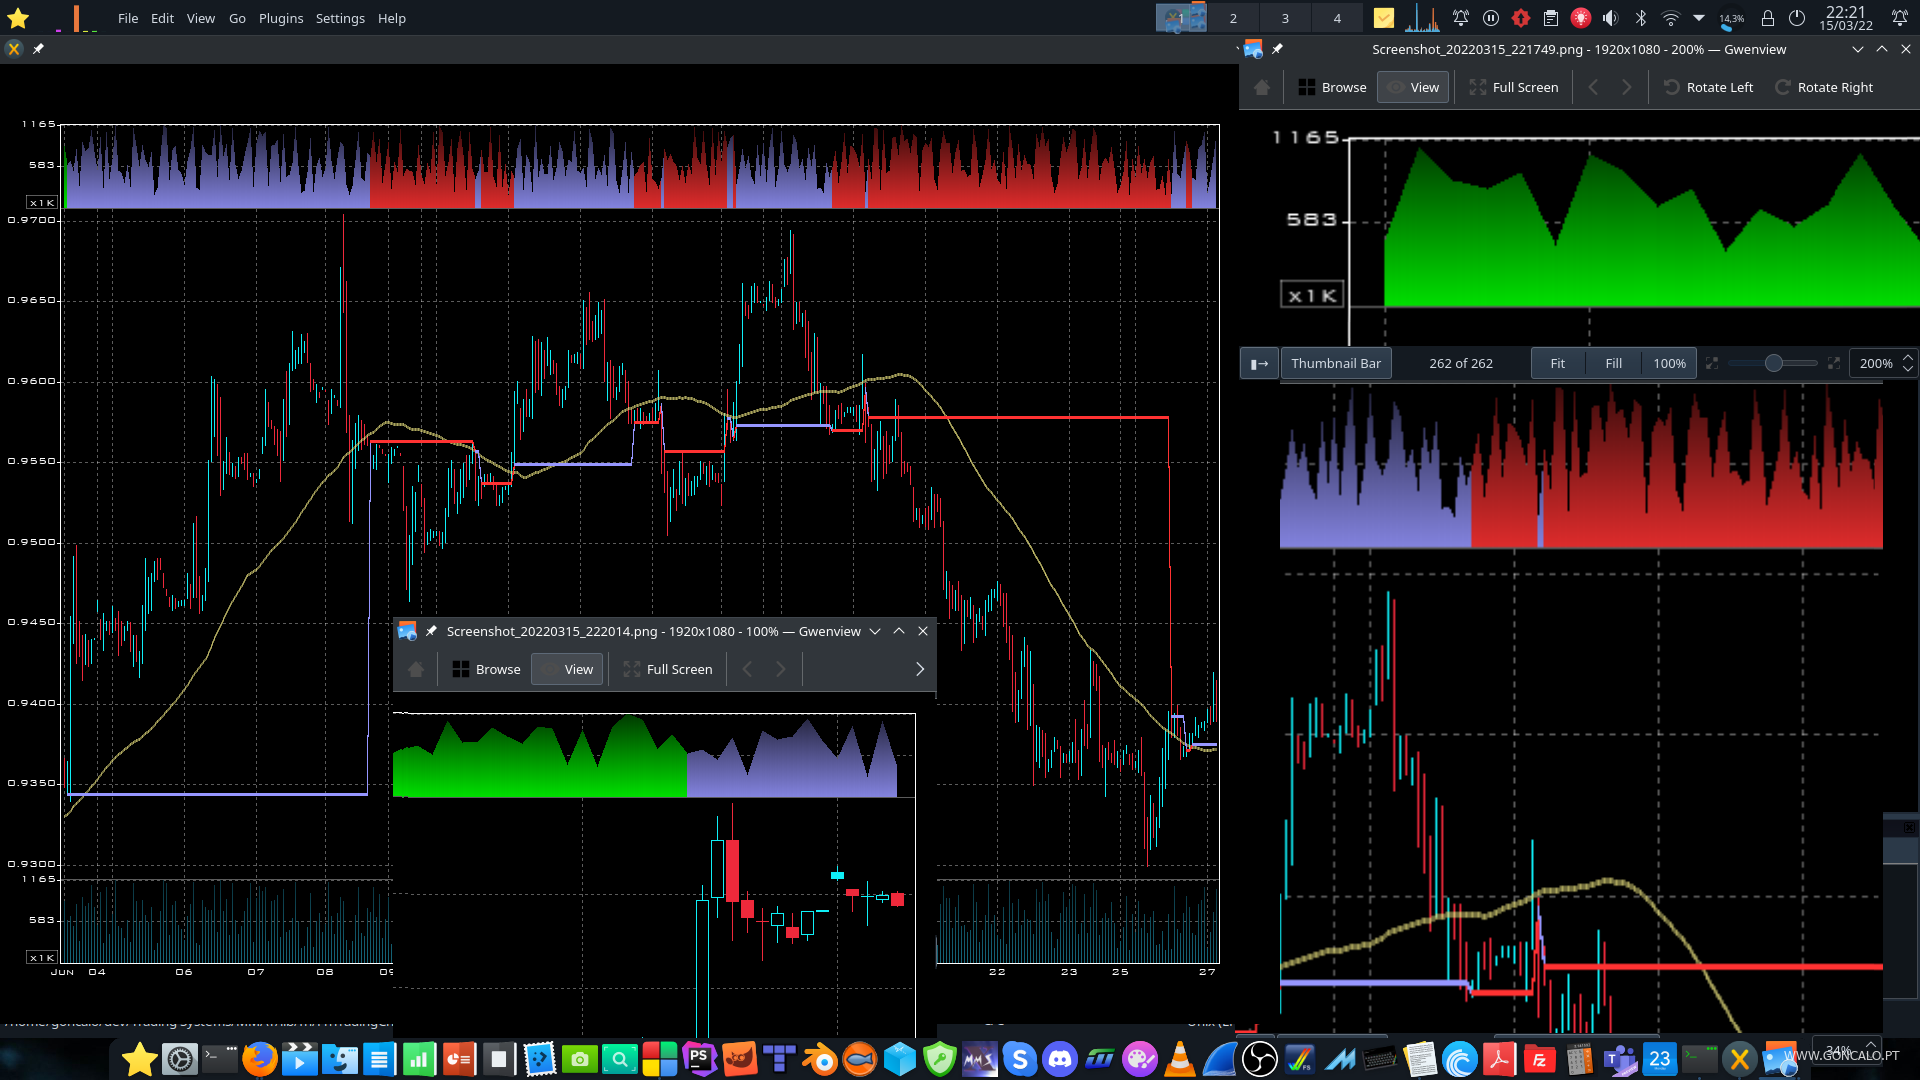This screenshot has width=1920, height=1080.
Task: Open the audio volume tray icon
Action: [1610, 18]
